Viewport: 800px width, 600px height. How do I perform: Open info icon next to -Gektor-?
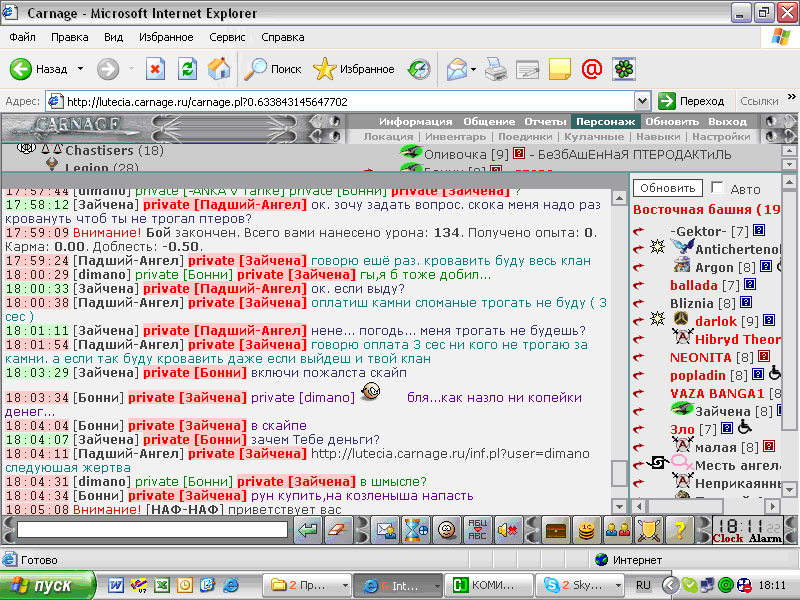[x=759, y=231]
